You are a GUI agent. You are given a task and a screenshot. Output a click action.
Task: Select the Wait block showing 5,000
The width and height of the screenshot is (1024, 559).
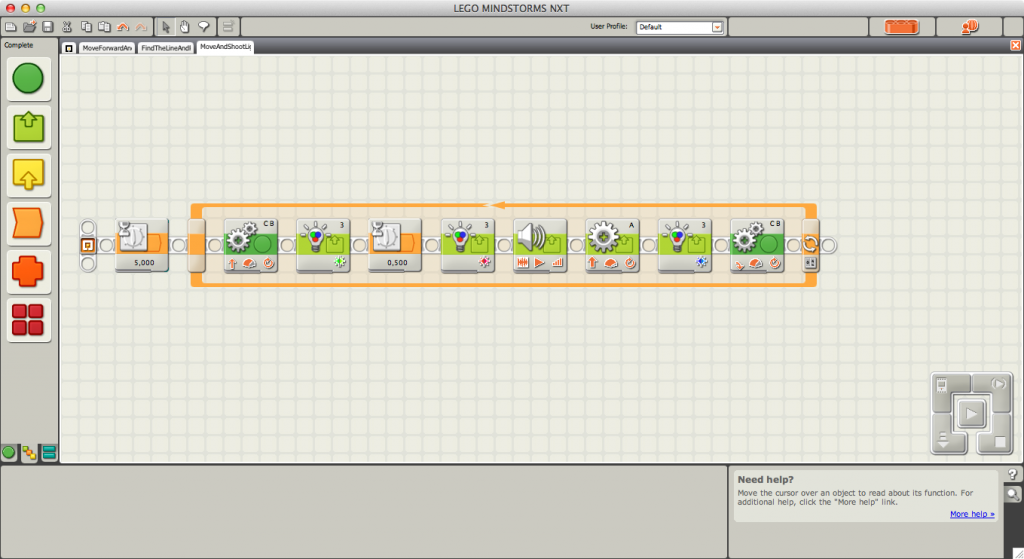[141, 244]
